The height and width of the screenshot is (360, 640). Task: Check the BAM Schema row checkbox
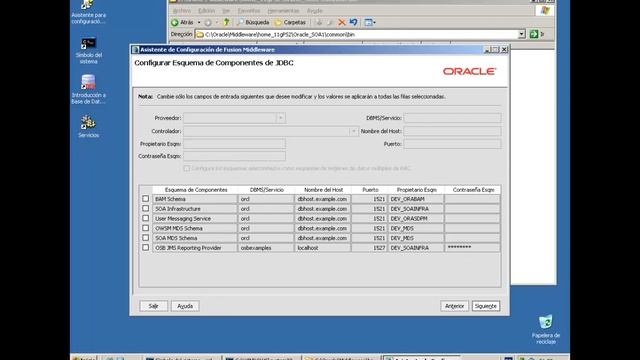(145, 199)
